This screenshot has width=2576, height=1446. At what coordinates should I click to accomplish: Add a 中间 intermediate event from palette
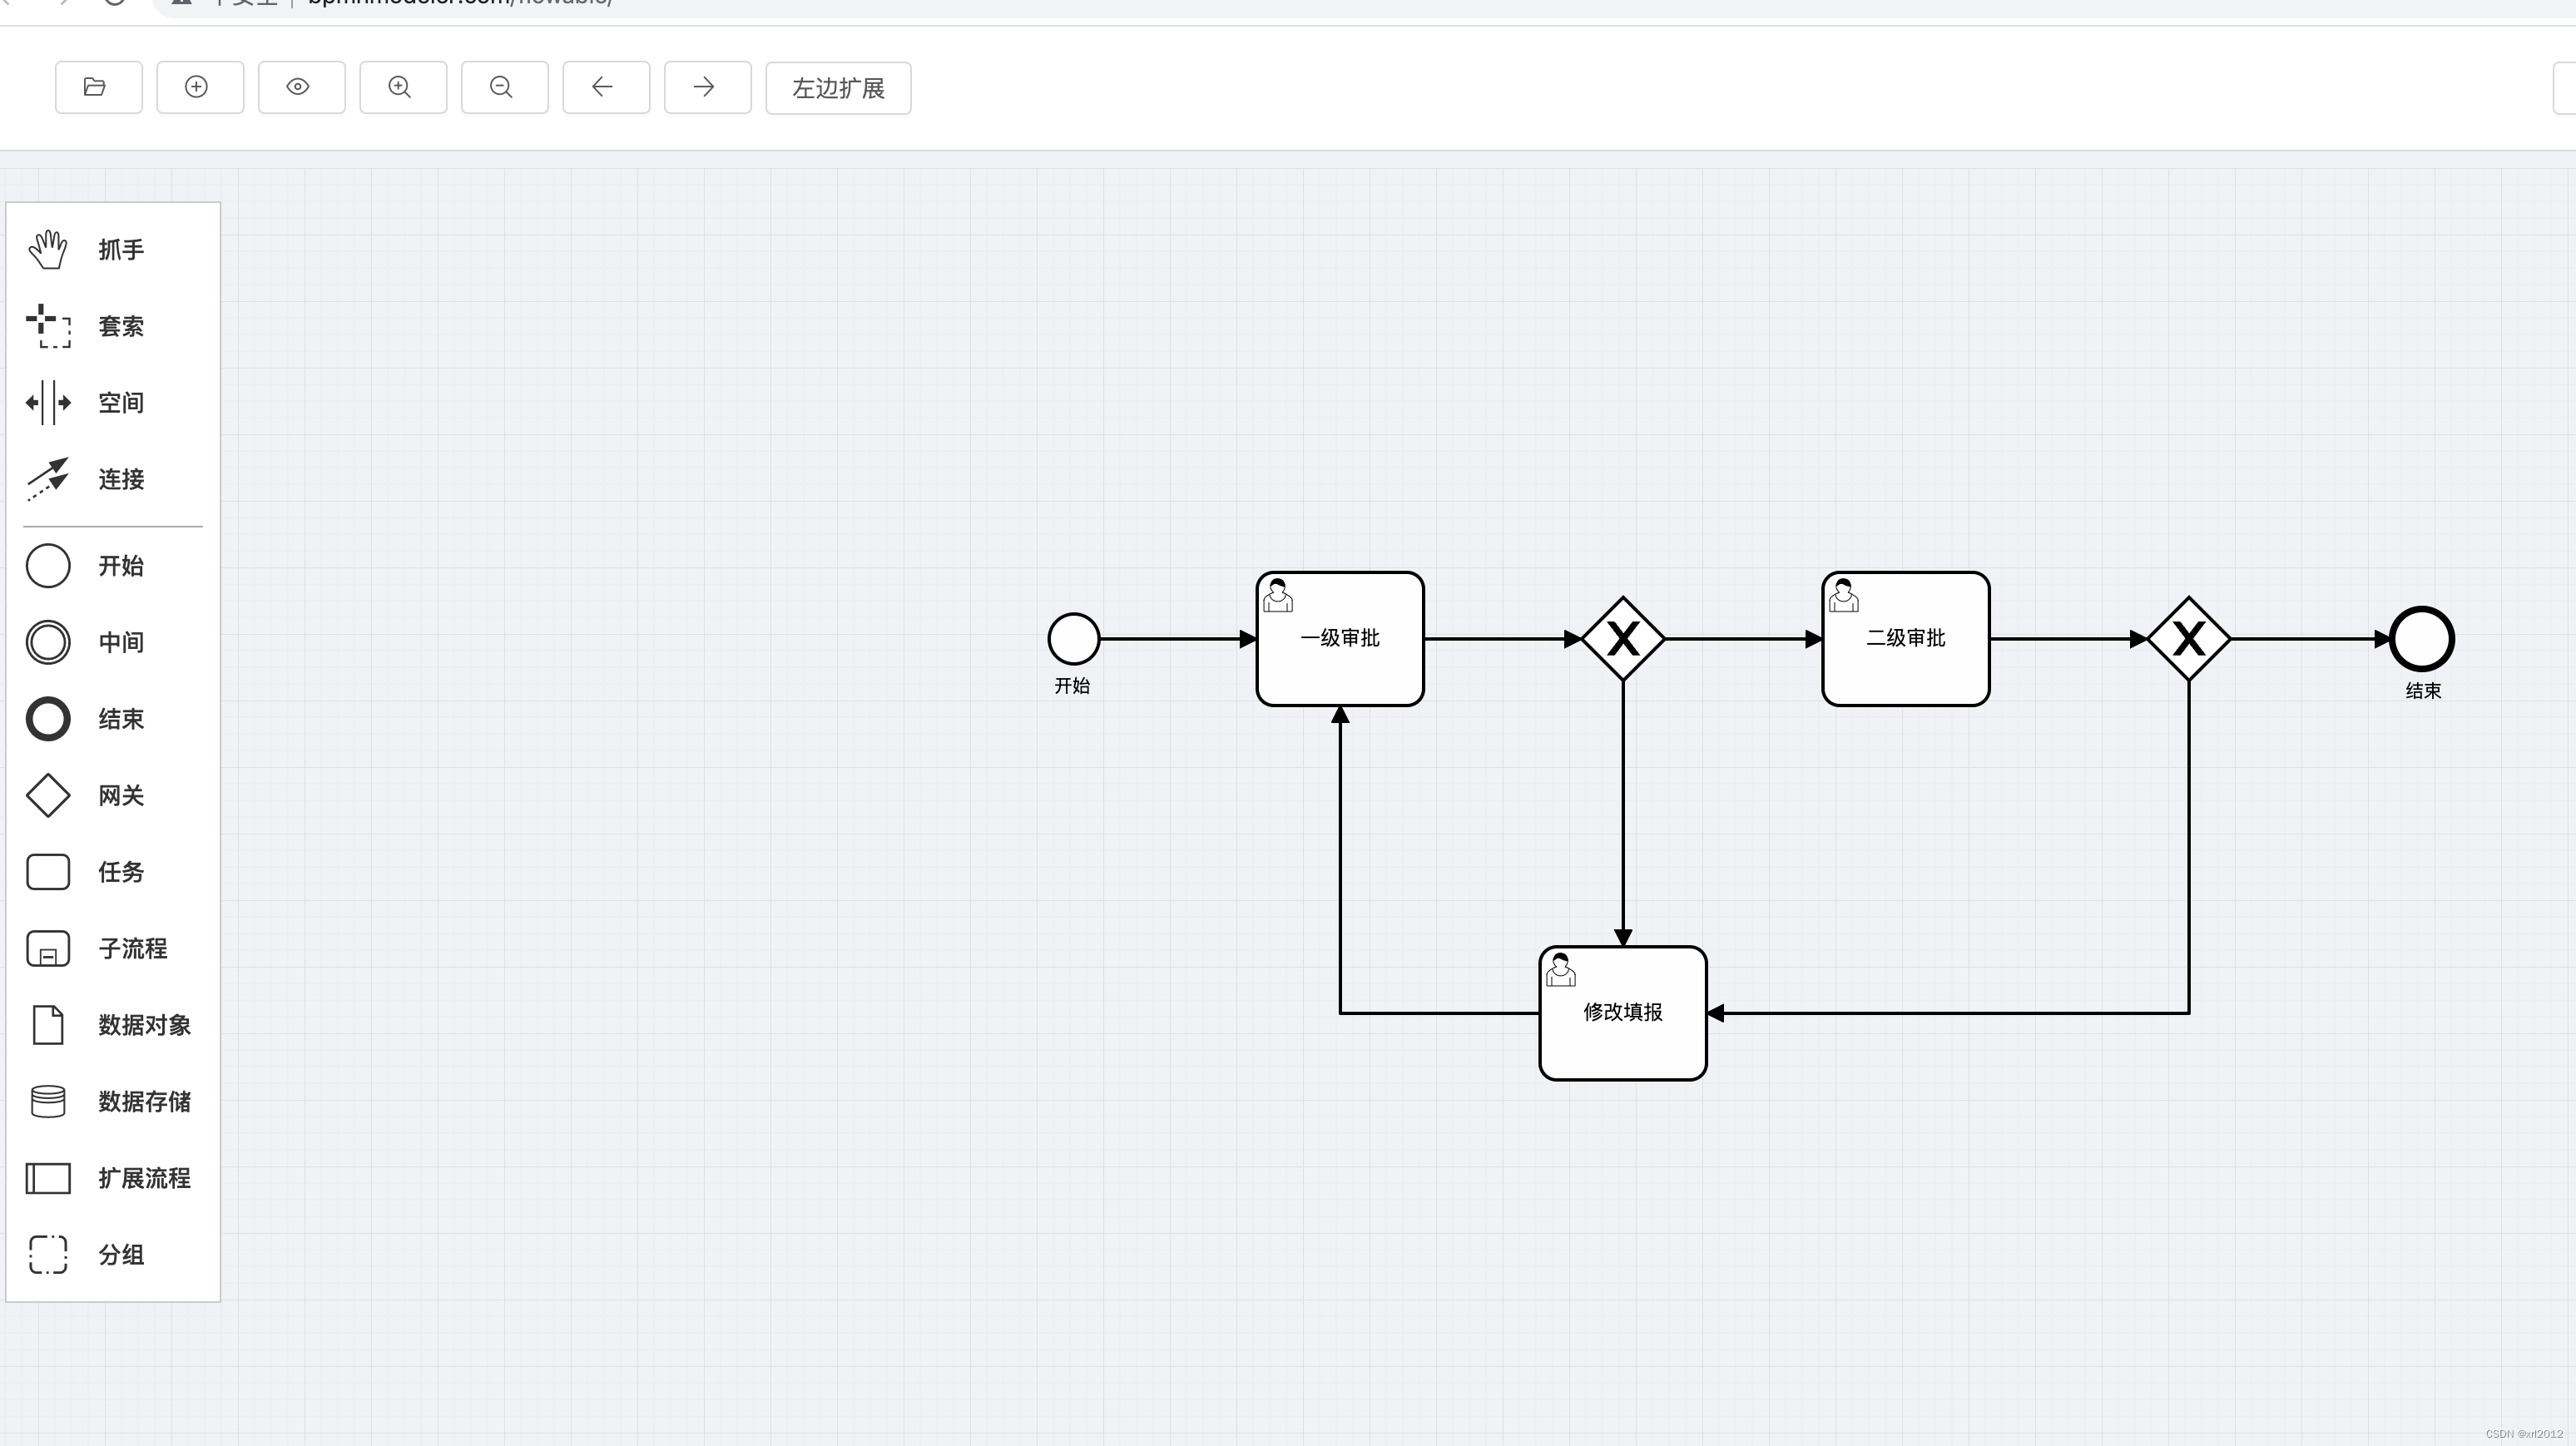click(48, 642)
